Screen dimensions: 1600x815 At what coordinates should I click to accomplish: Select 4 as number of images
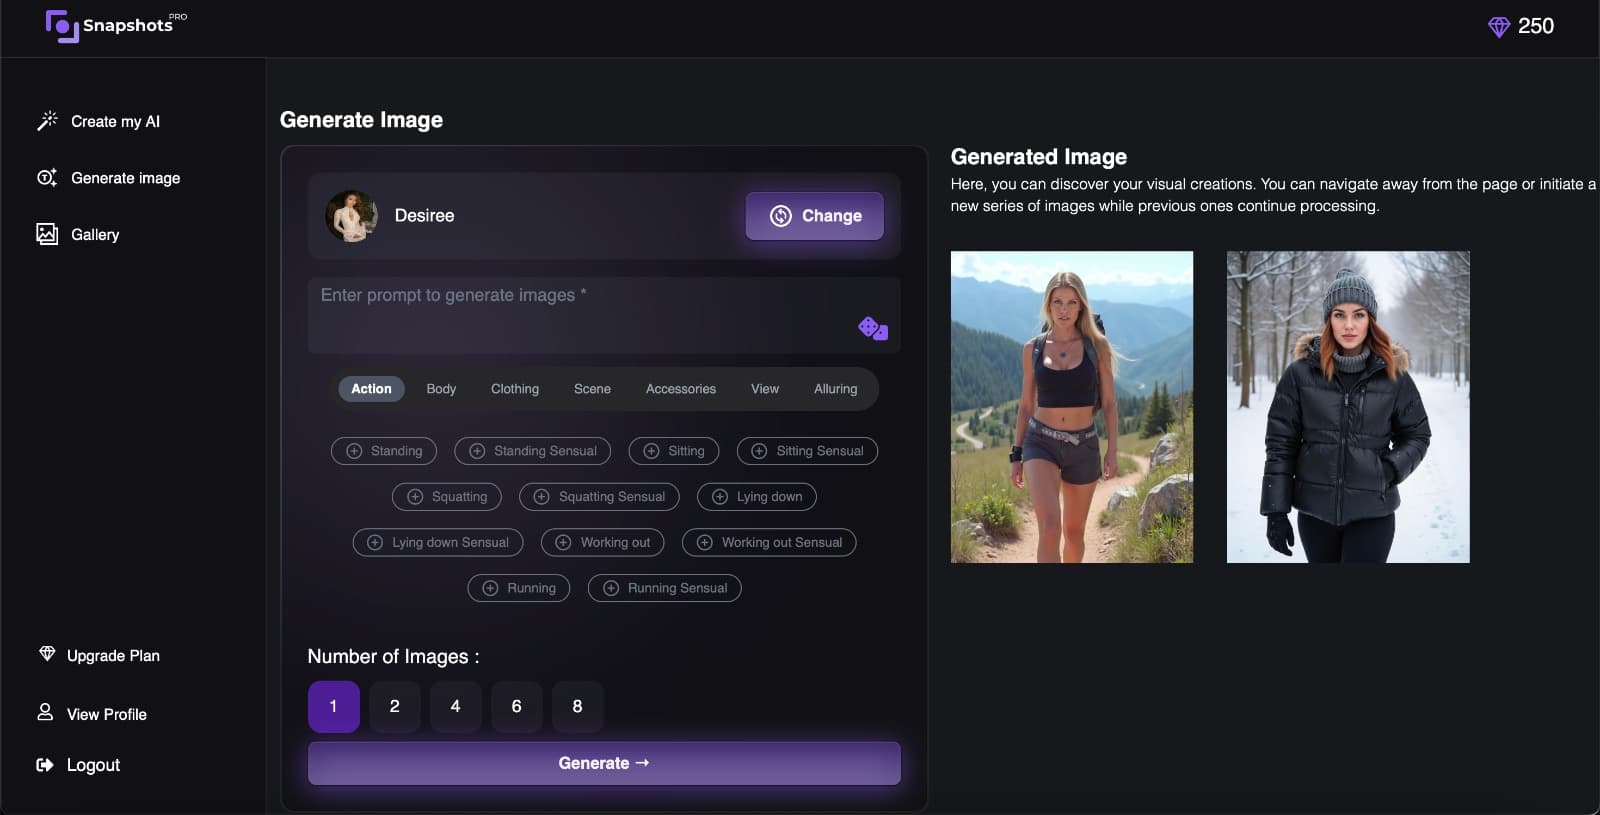[455, 706]
